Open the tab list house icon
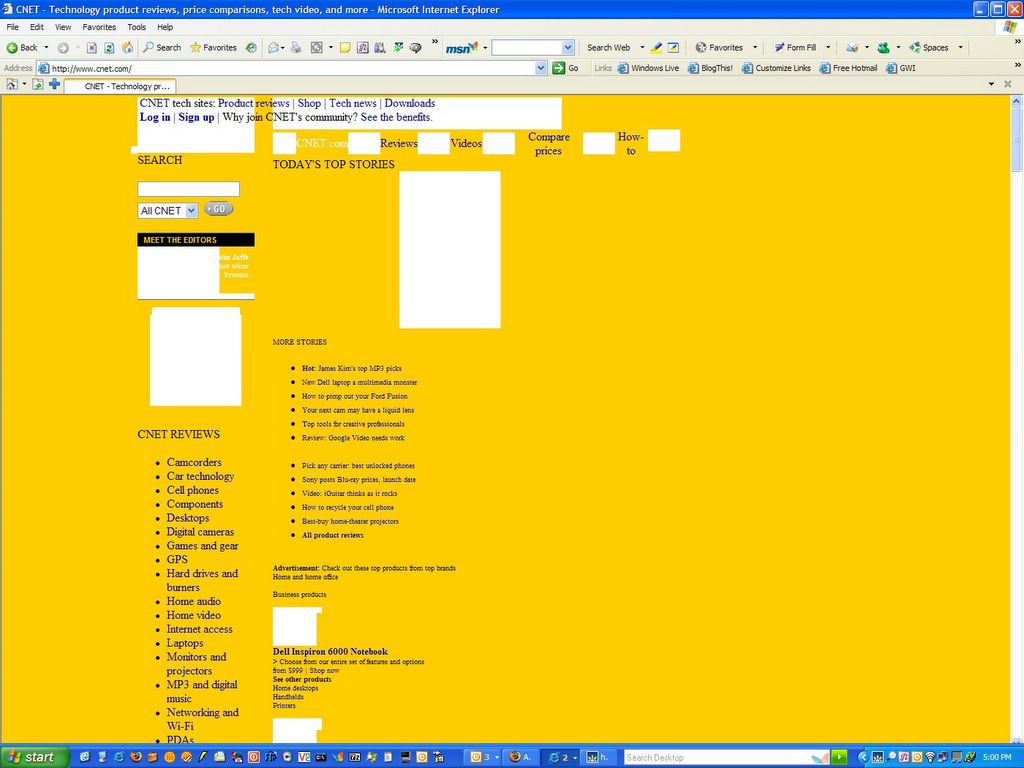Screen dimensions: 1024x768 tap(12, 84)
